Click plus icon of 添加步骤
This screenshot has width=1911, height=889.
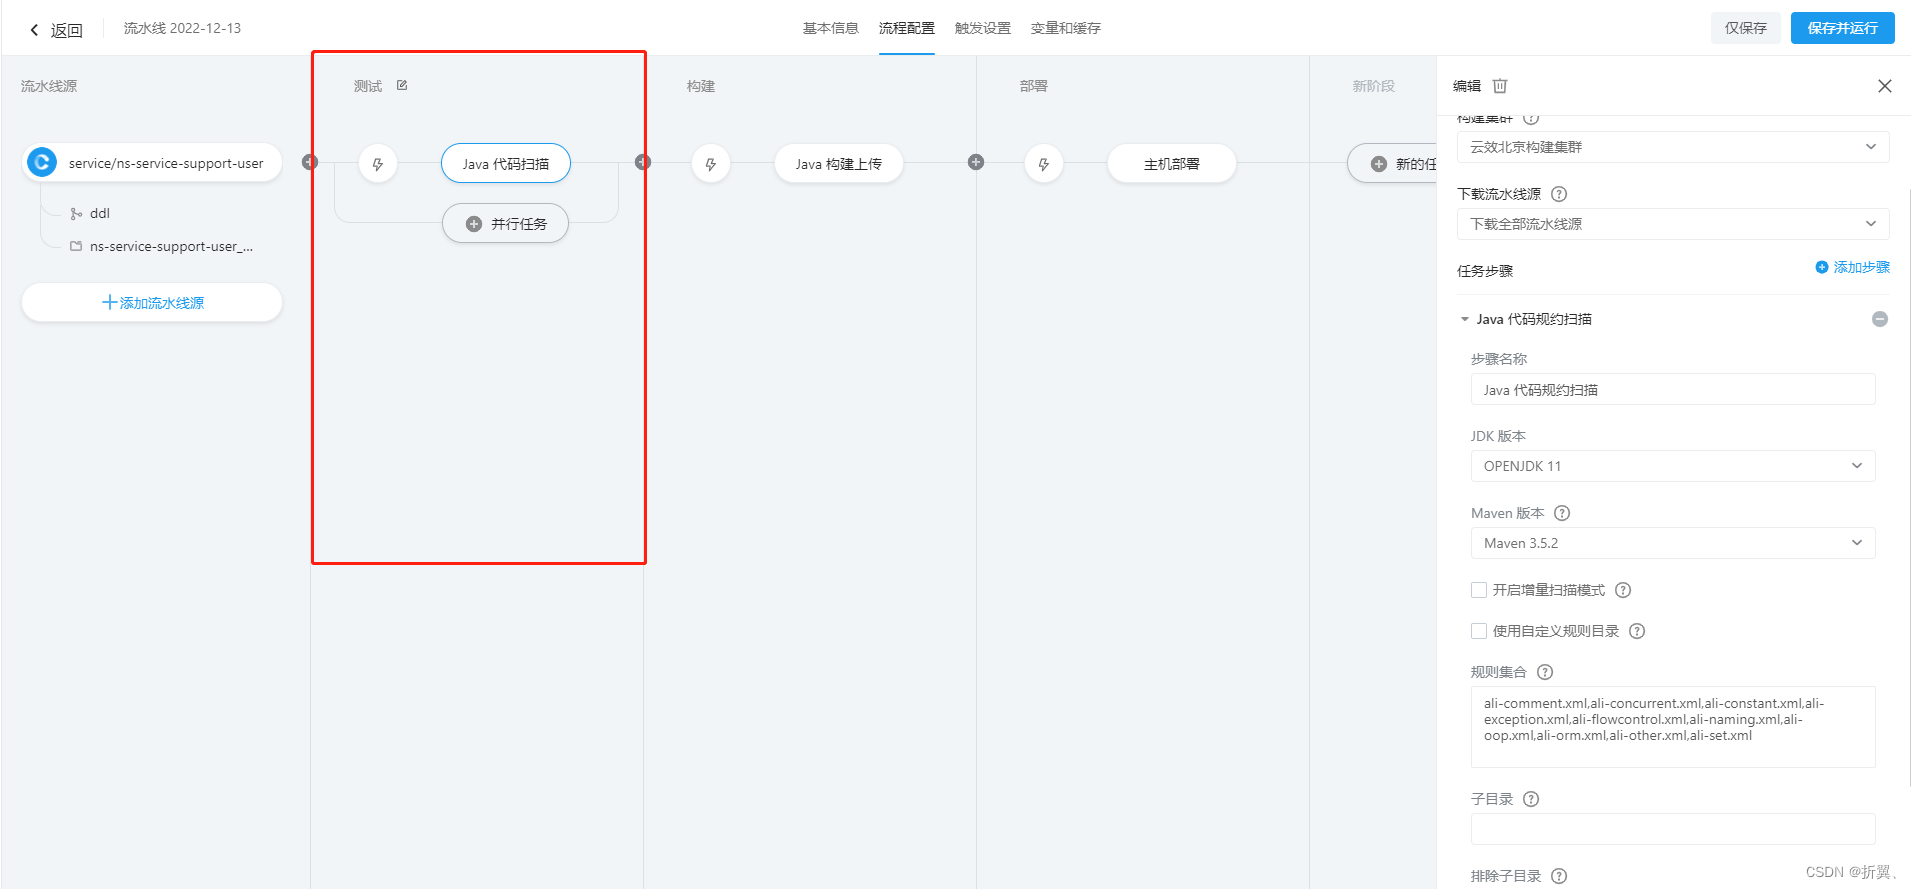point(1822,267)
